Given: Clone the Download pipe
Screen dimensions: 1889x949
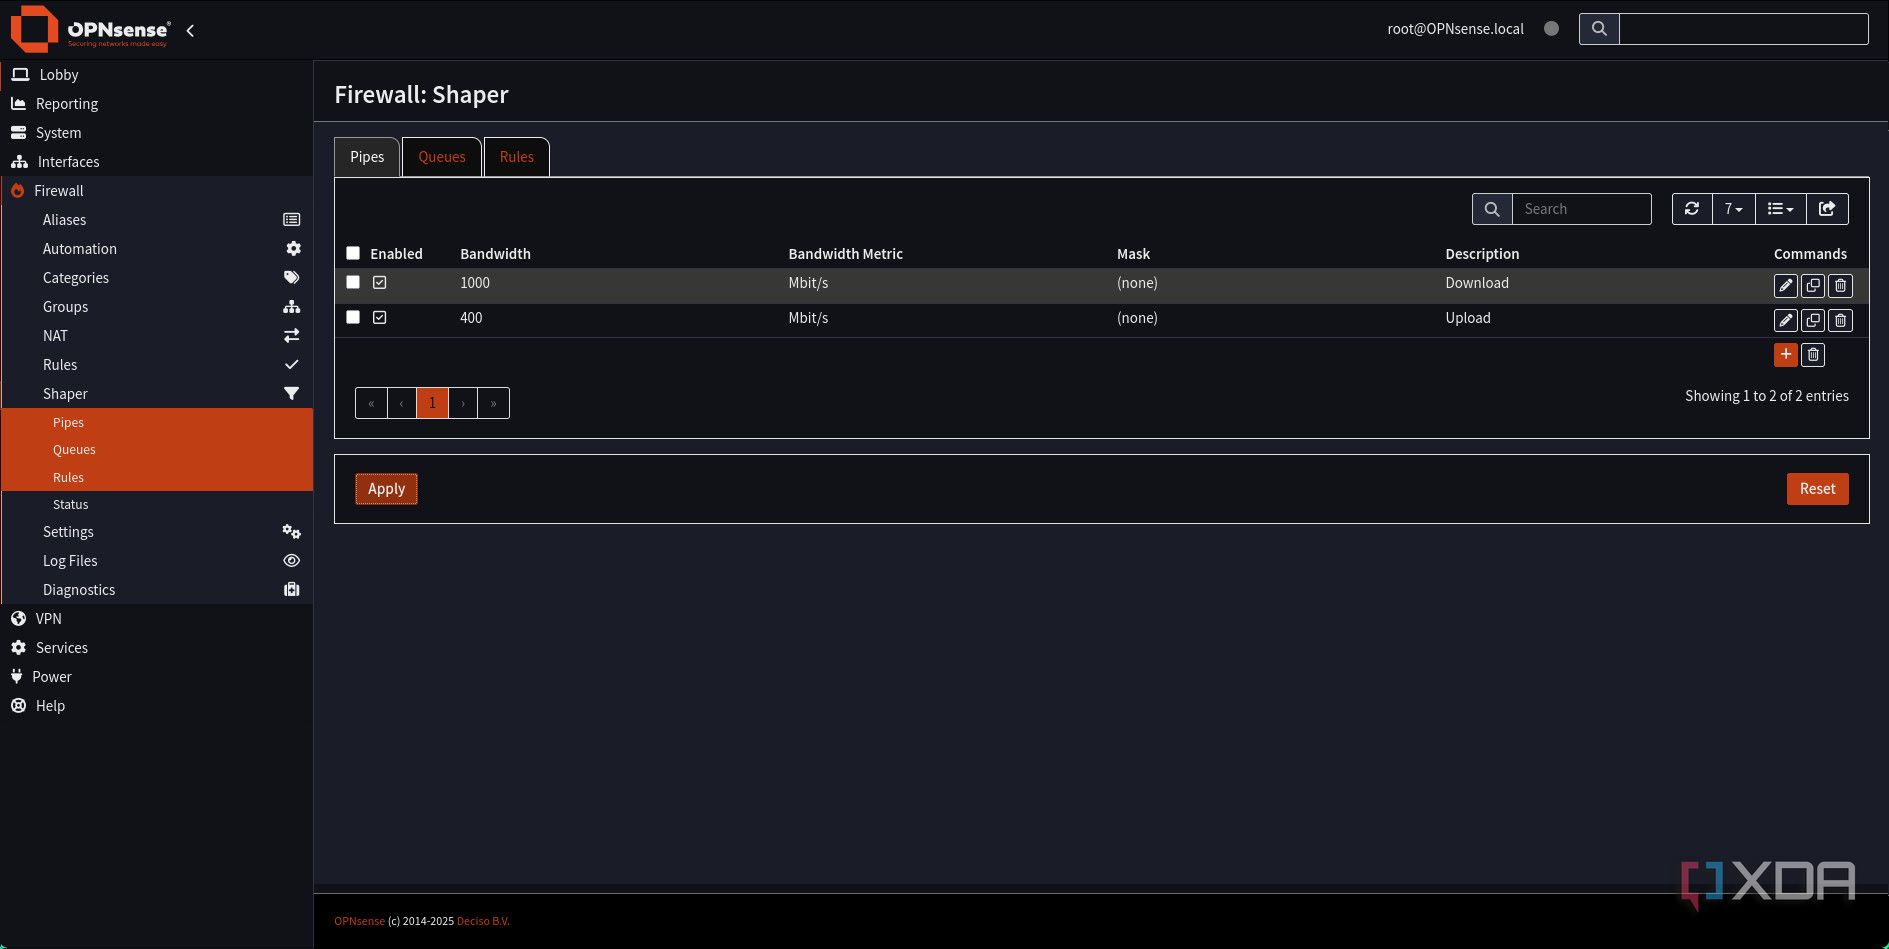Looking at the screenshot, I should [1813, 285].
